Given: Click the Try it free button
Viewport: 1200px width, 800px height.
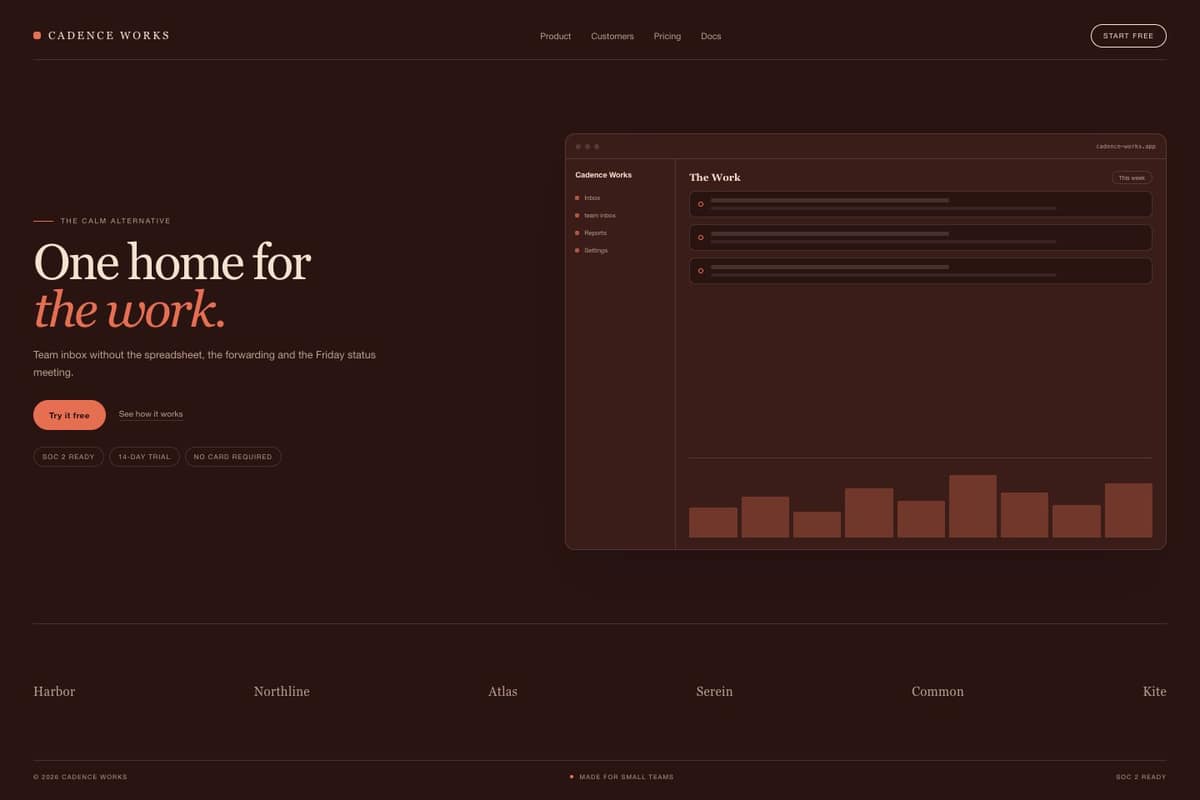Looking at the screenshot, I should point(69,415).
